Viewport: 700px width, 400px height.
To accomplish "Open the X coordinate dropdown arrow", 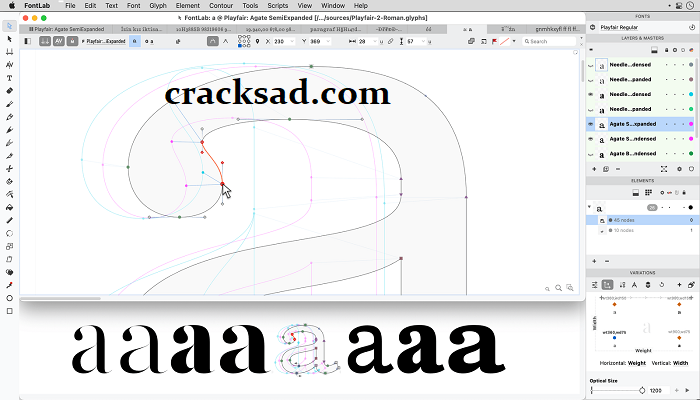I will click(x=292, y=41).
